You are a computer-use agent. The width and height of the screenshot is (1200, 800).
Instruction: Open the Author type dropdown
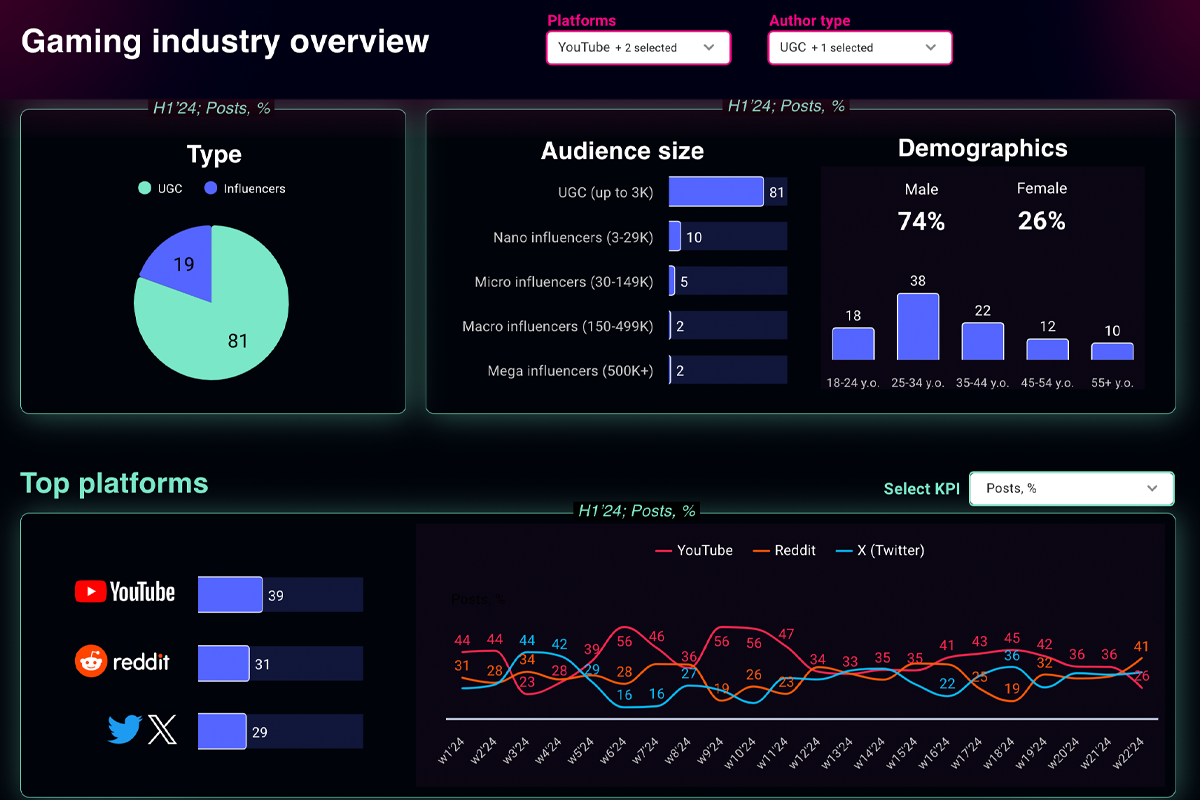860,47
